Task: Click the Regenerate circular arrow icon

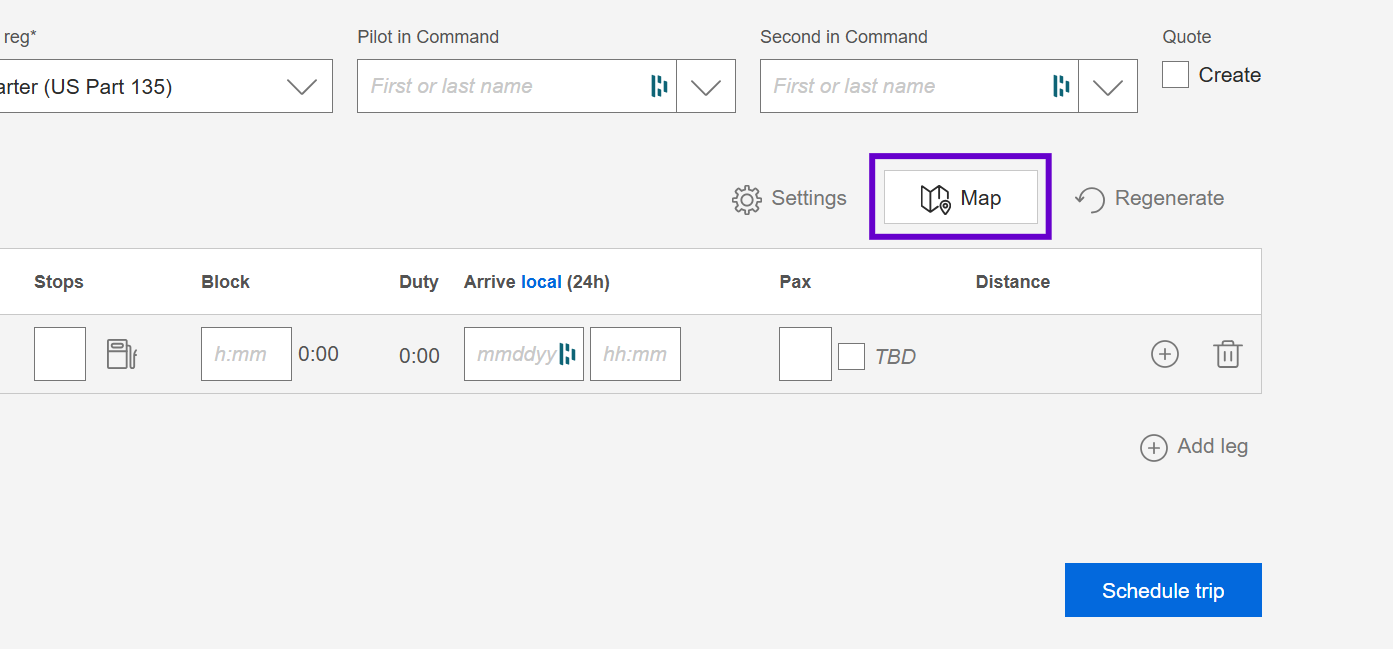Action: [1090, 199]
